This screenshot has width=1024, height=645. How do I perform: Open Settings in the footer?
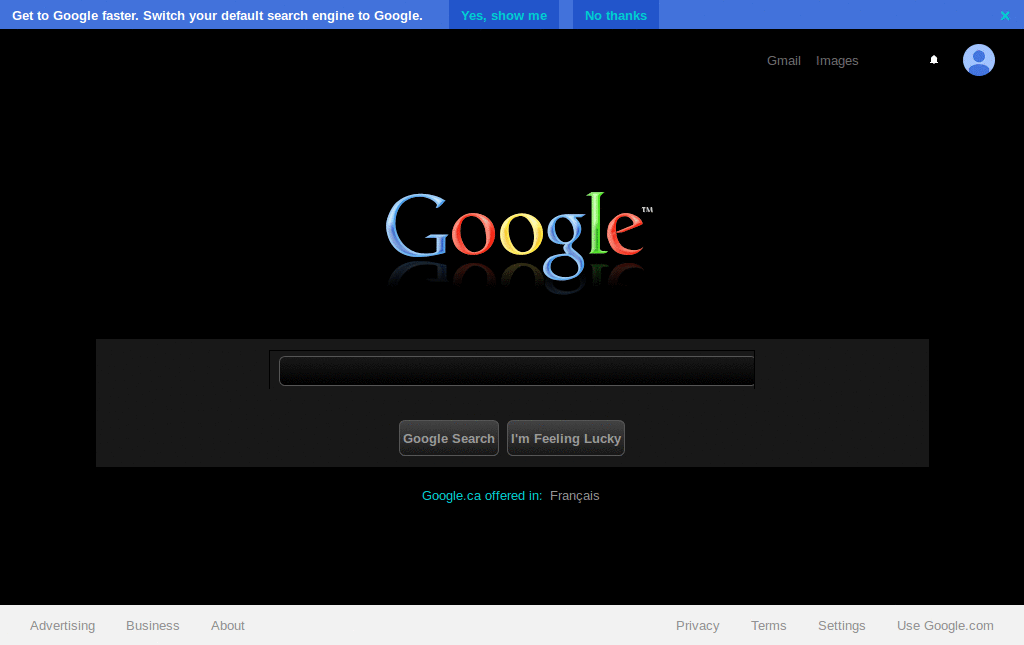(841, 625)
